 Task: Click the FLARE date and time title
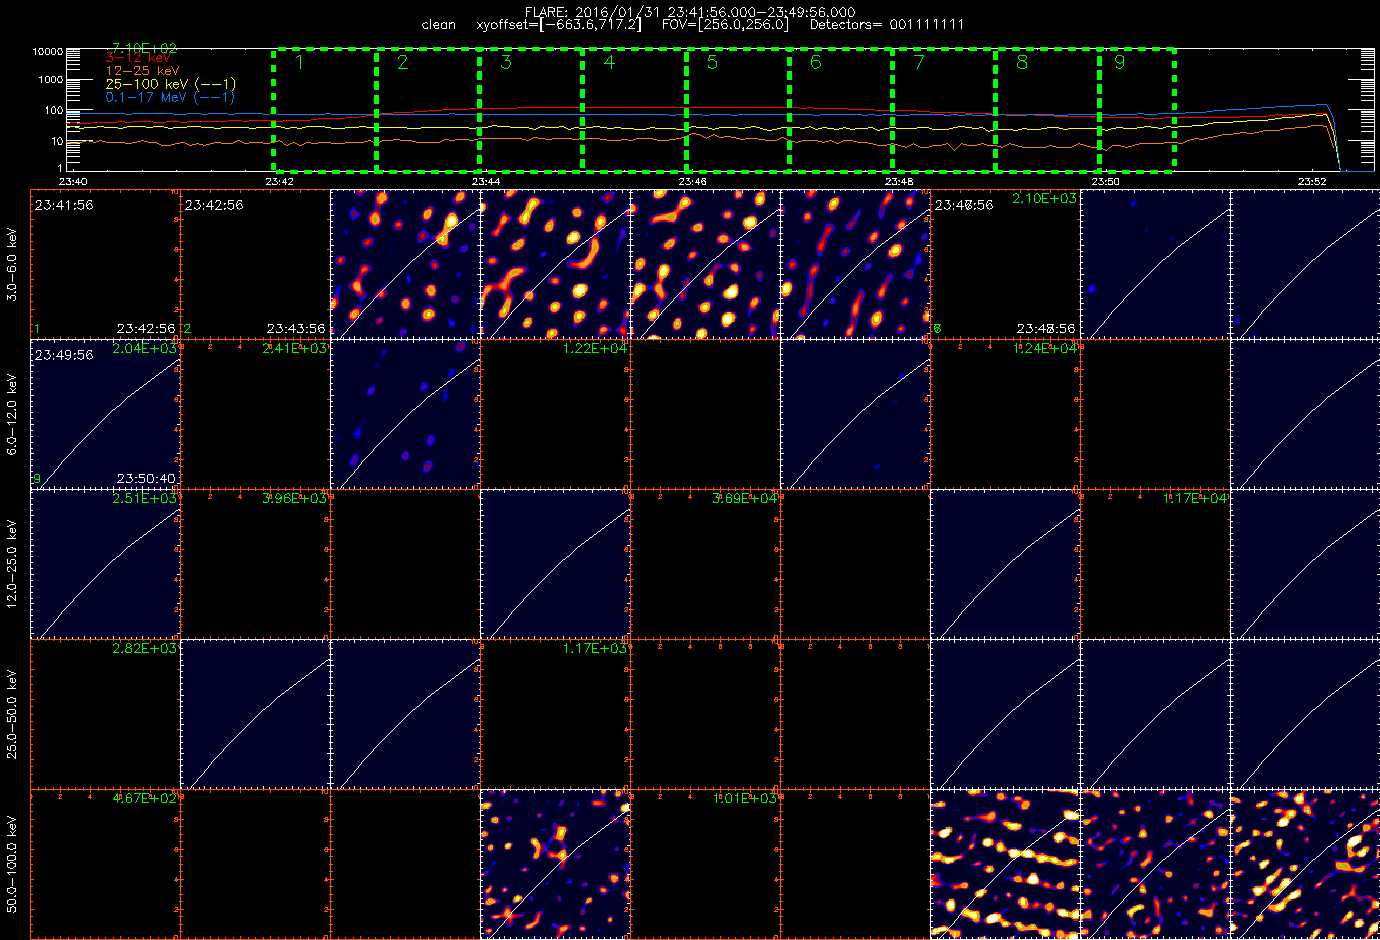(x=690, y=12)
